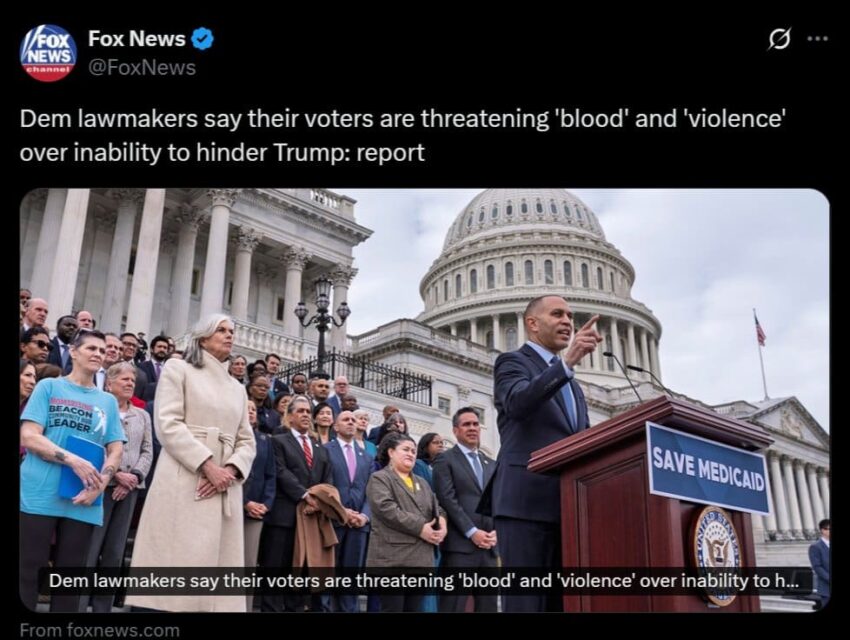This screenshot has height=640, width=850.
Task: Open the @FoxNews handle link
Action: point(141,68)
